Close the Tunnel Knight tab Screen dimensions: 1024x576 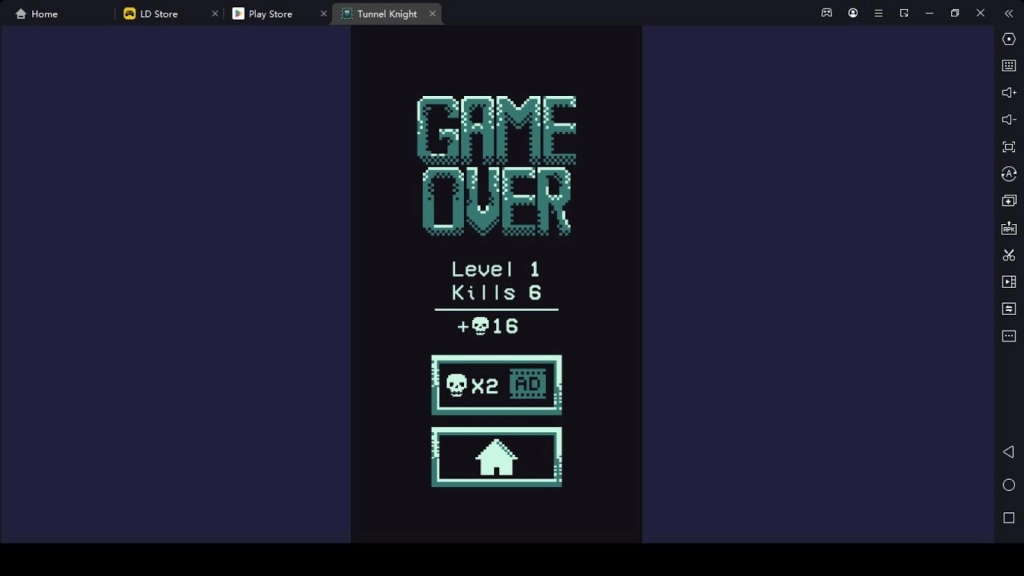click(x=432, y=14)
